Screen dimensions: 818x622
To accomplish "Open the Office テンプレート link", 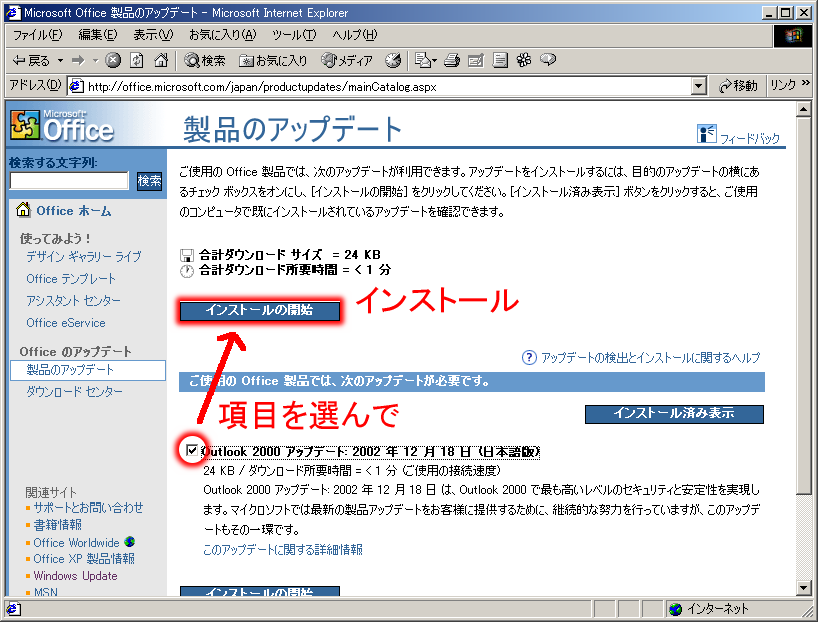I will pos(71,279).
